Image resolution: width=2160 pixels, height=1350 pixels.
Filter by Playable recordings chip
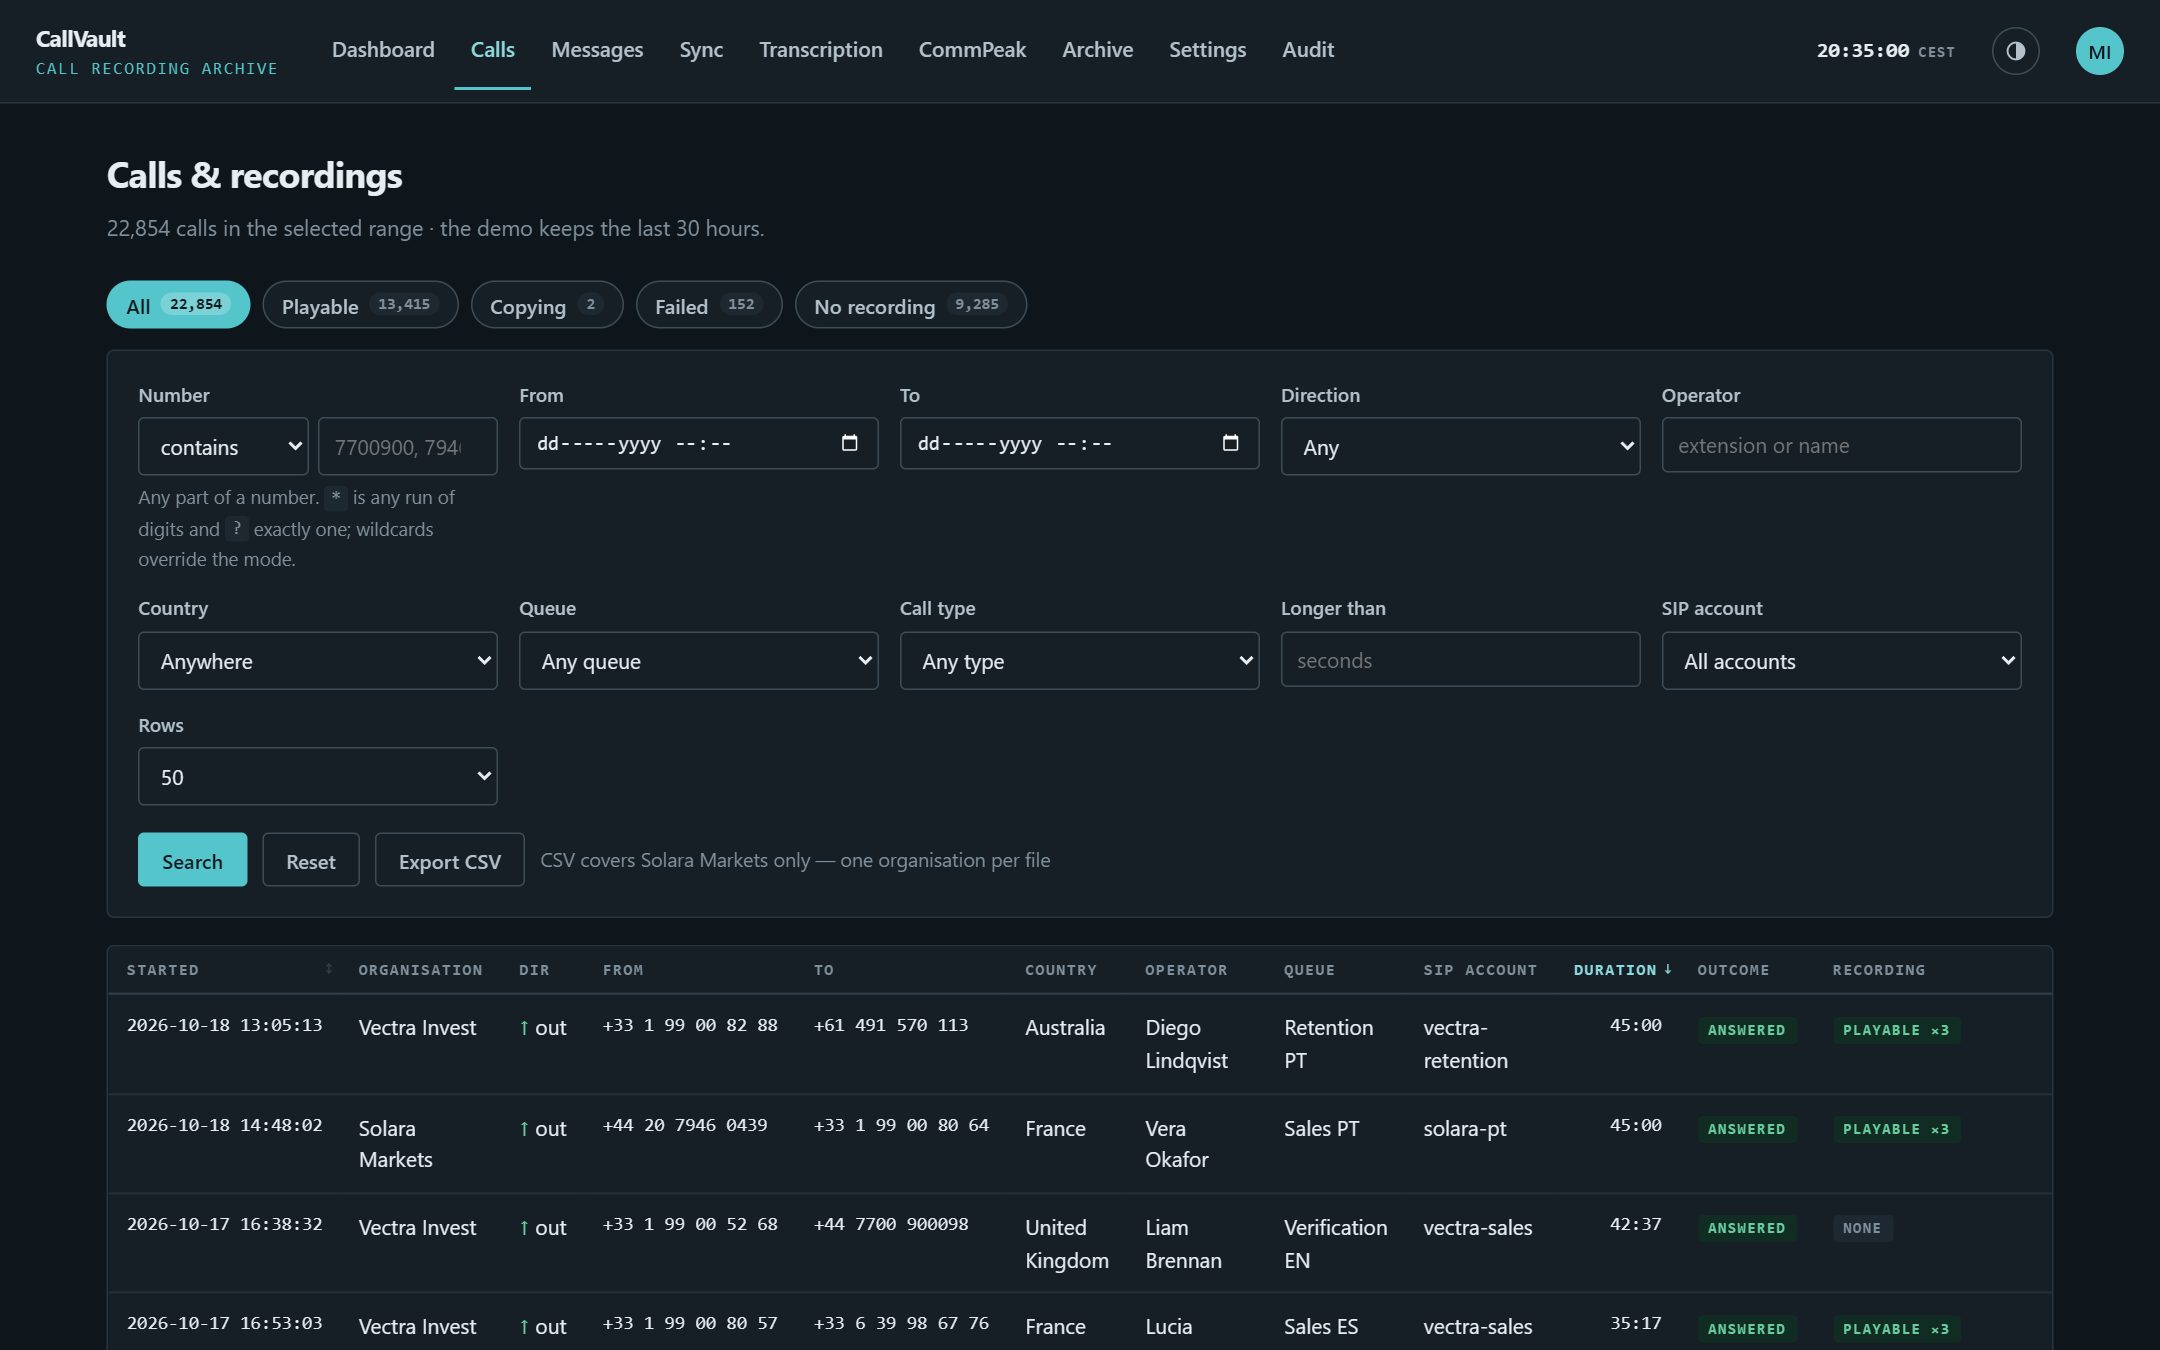360,305
